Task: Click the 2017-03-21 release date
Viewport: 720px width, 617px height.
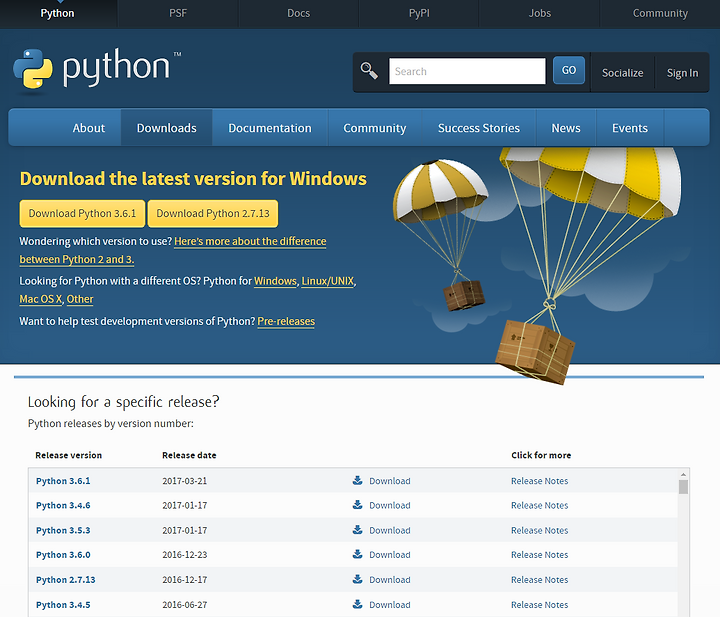Action: 185,481
